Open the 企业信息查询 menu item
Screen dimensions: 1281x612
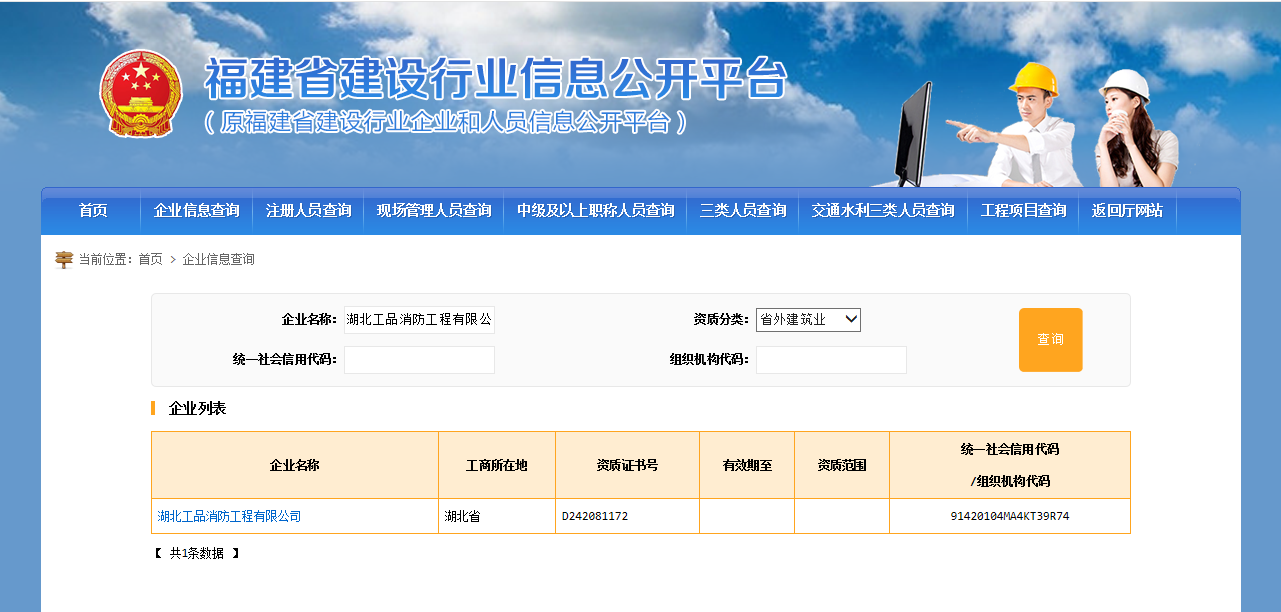197,211
